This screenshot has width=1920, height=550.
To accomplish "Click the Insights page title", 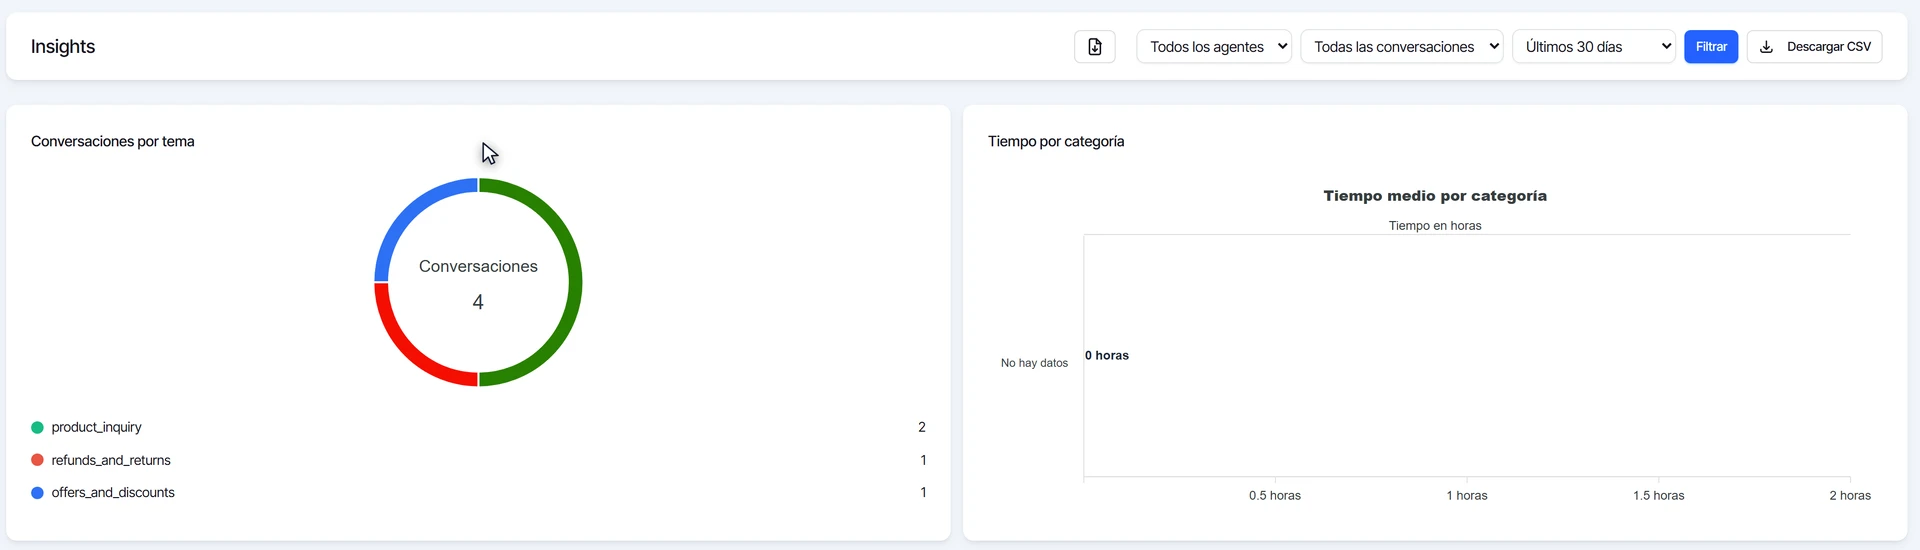I will point(63,47).
